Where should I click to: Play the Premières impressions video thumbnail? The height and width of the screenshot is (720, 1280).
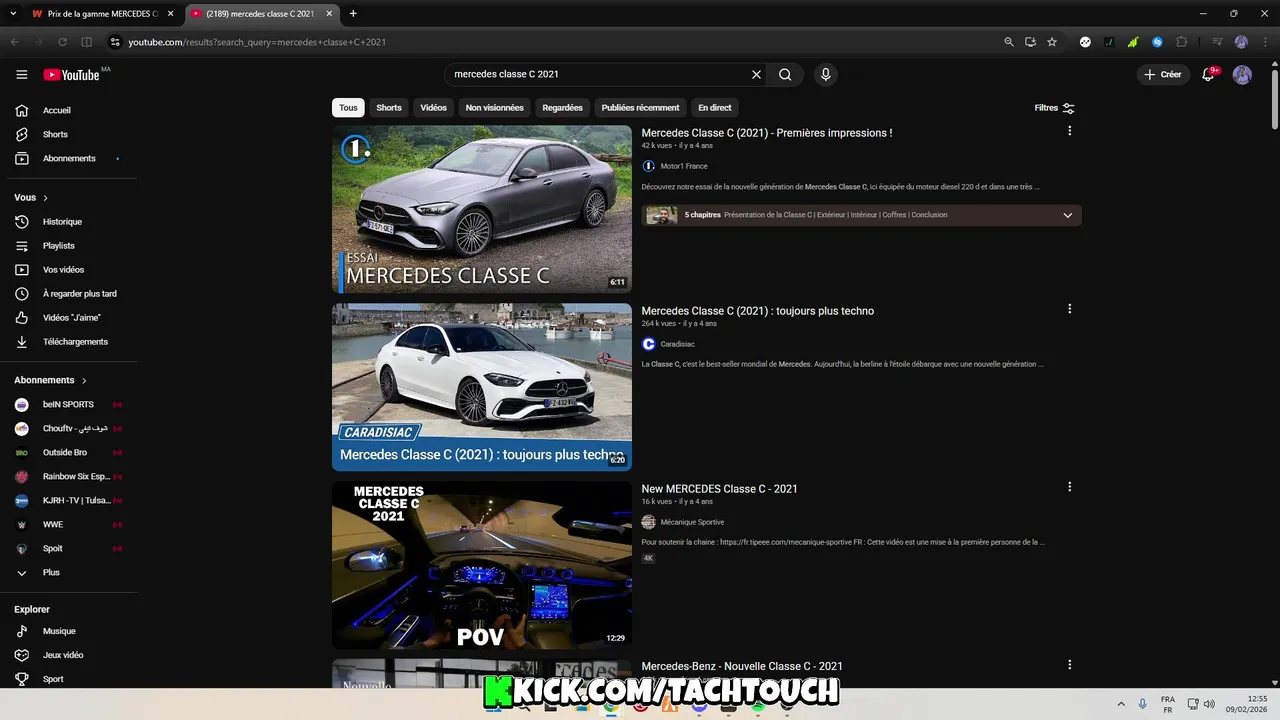point(482,209)
